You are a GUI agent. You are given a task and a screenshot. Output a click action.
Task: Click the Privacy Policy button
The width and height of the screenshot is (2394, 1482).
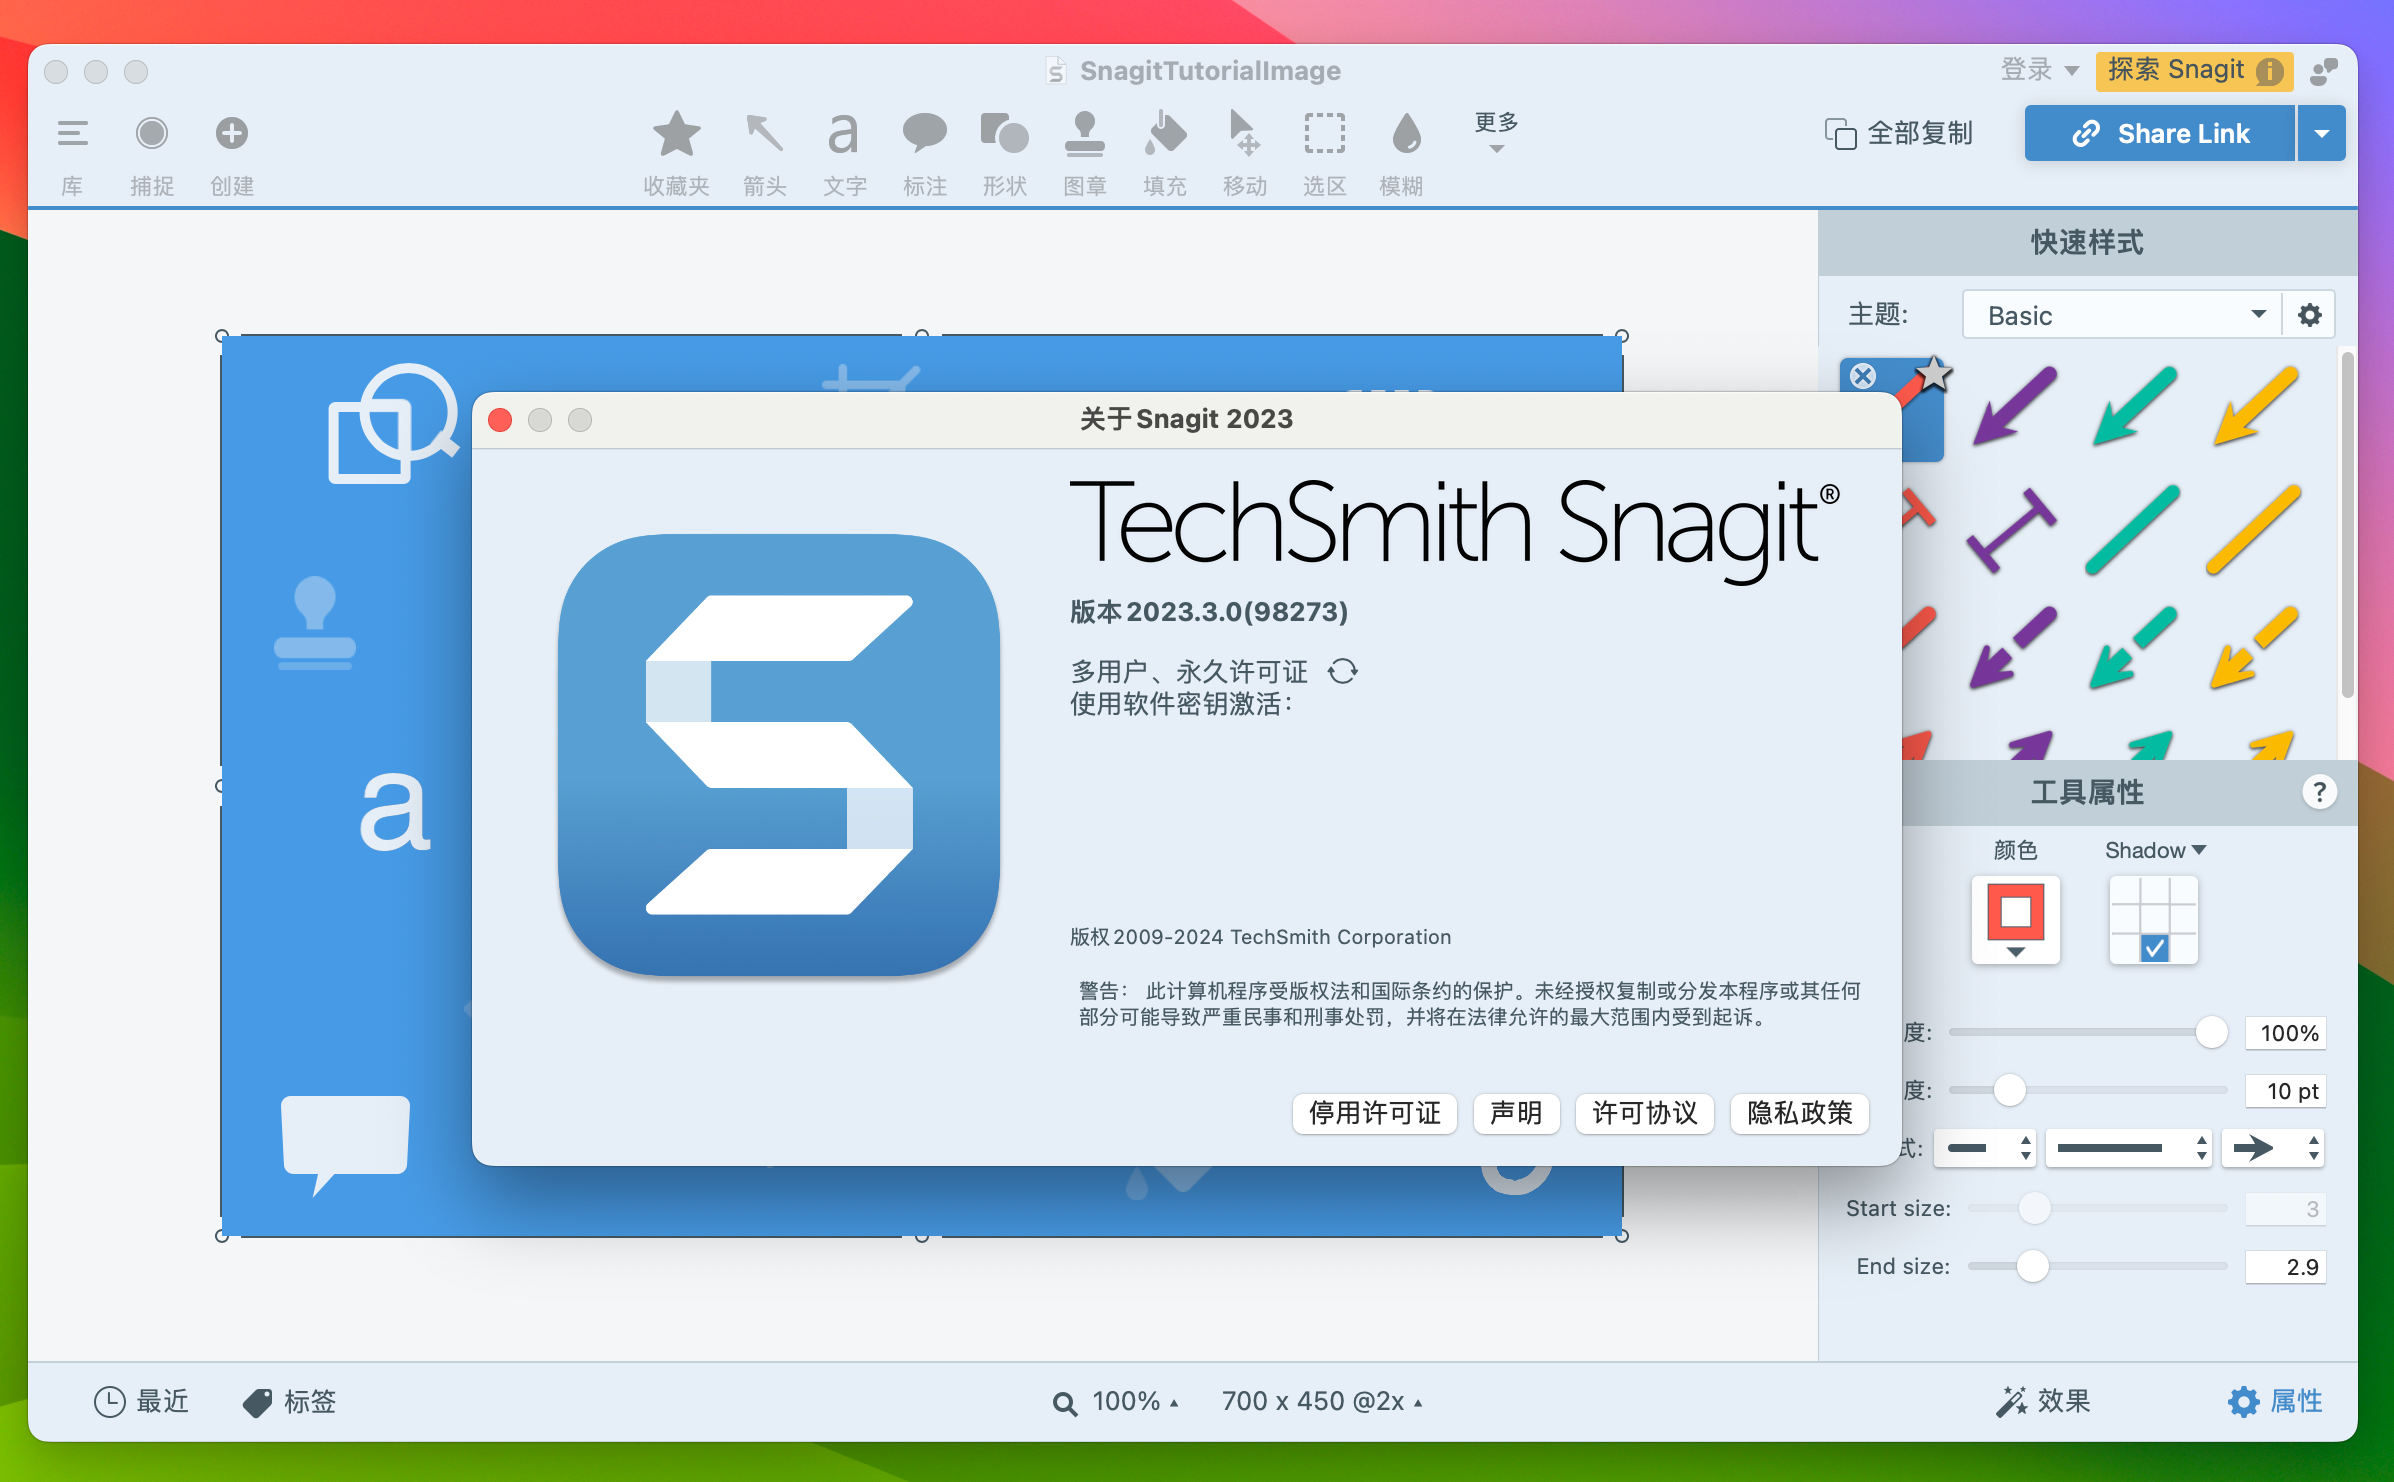click(x=1799, y=1113)
